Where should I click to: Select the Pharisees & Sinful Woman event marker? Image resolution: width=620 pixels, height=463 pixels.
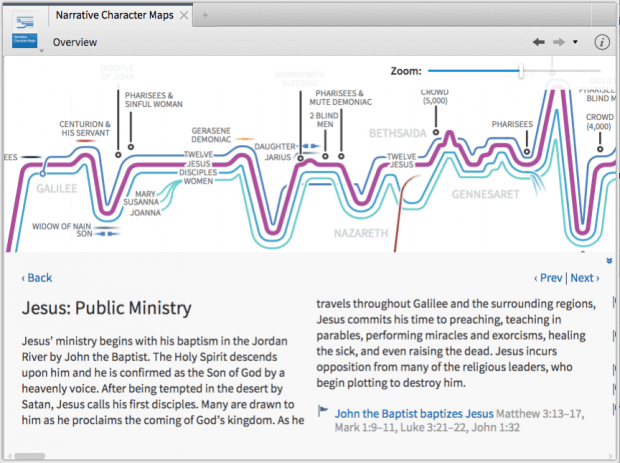coord(128,149)
